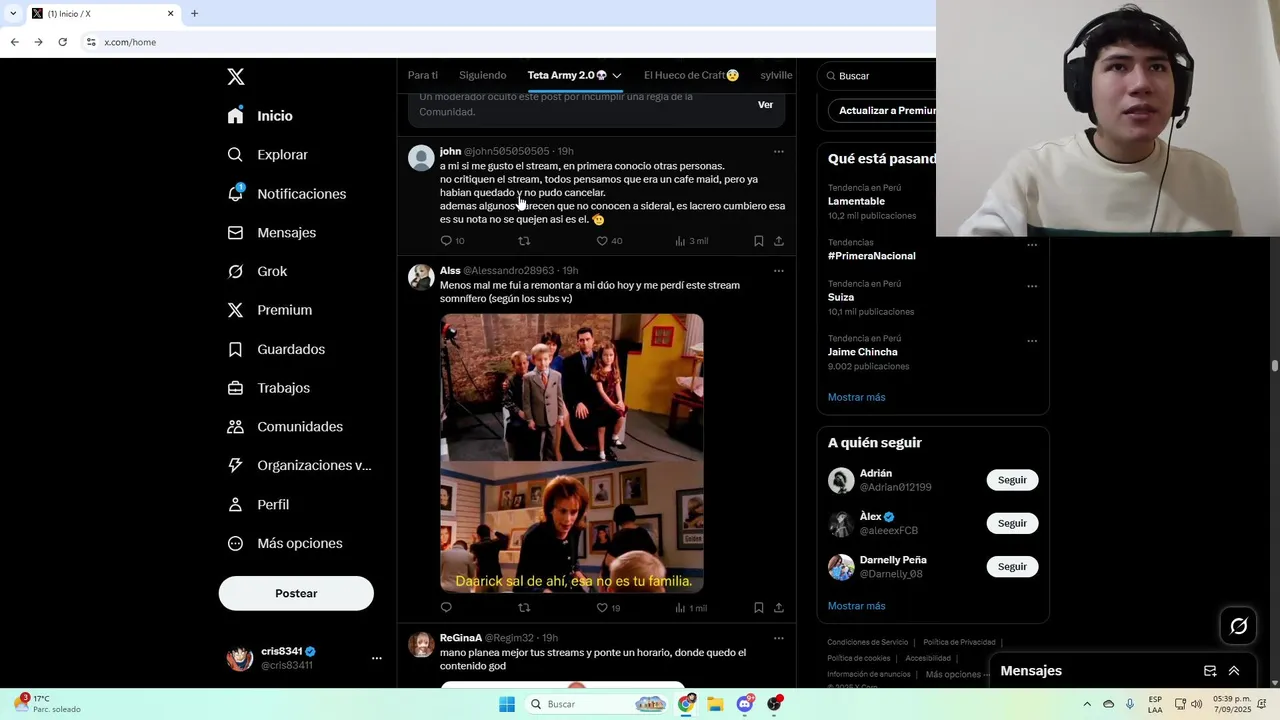Viewport: 1280px width, 720px height.
Task: View stats of john's post (3 mil)
Action: click(x=691, y=241)
